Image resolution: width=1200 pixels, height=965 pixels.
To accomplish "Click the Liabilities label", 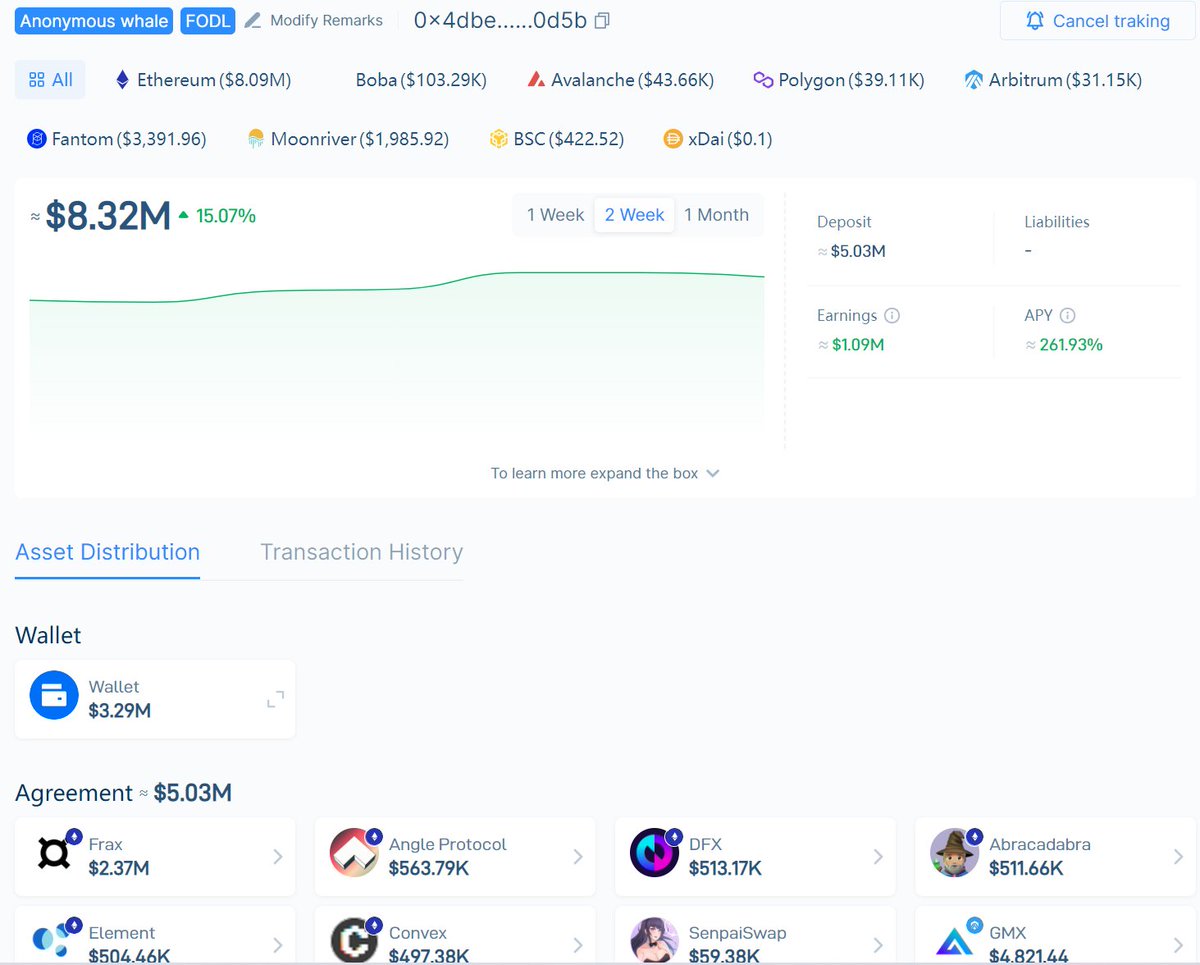I will coord(1057,222).
